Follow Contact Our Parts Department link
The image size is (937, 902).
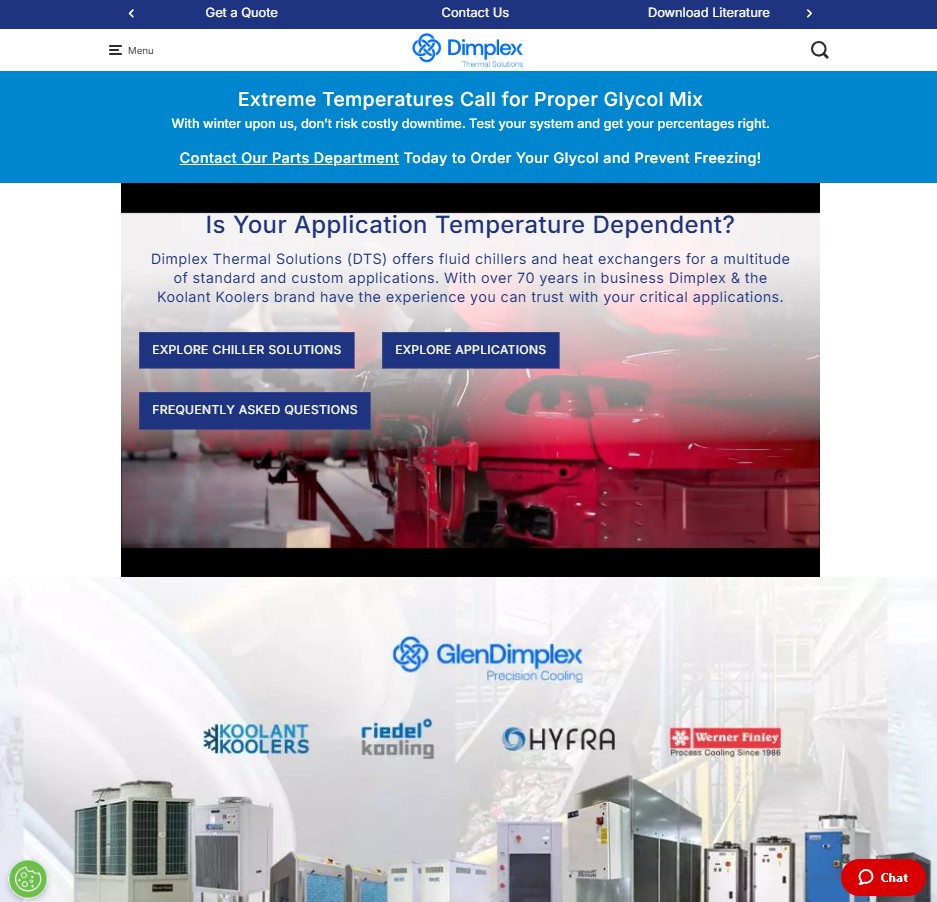tap(289, 158)
